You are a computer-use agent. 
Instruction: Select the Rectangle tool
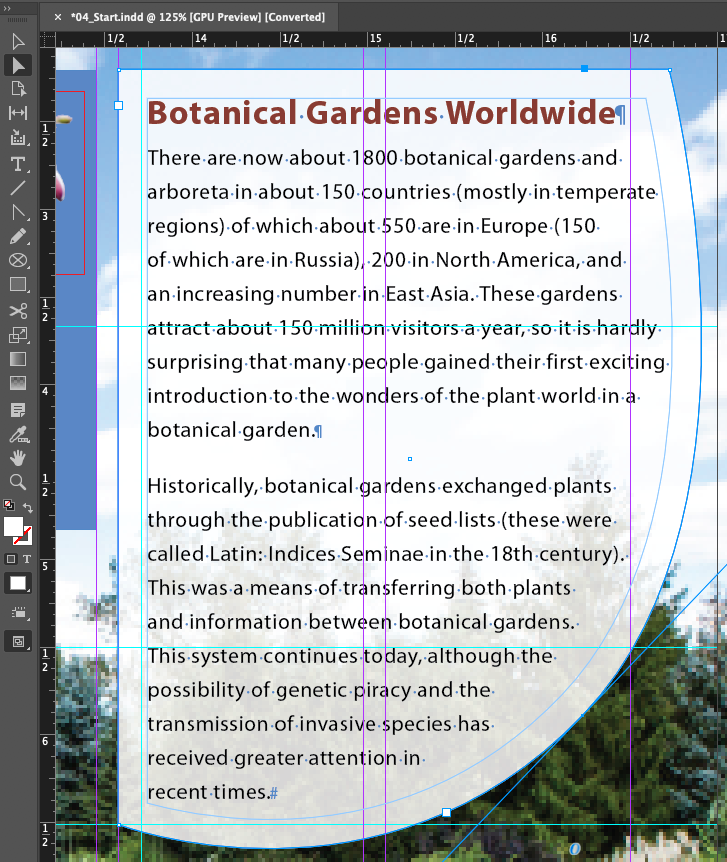[x=18, y=285]
